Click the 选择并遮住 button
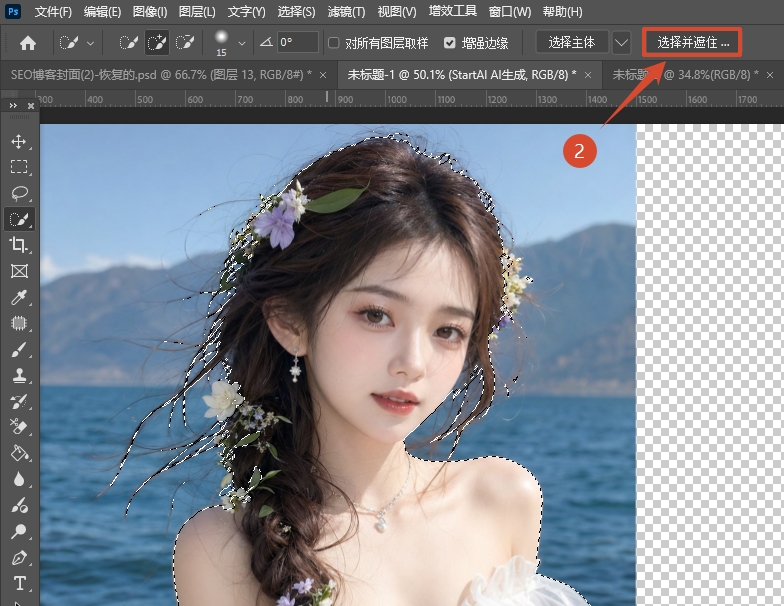 click(x=692, y=43)
